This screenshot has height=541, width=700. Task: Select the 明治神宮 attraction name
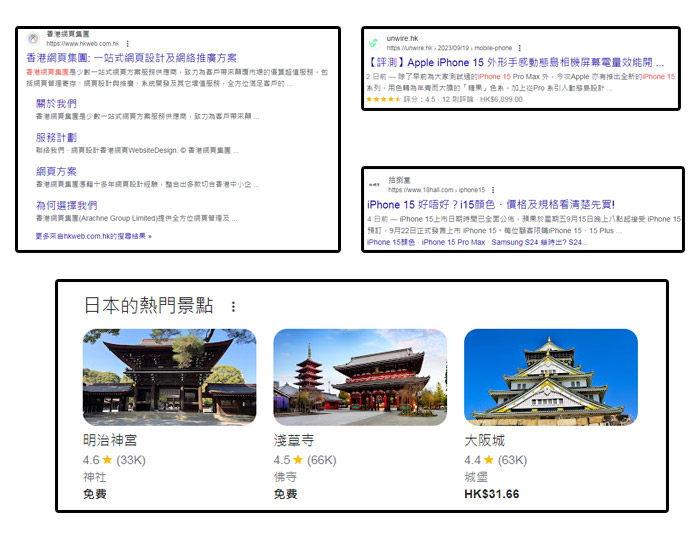[110, 441]
